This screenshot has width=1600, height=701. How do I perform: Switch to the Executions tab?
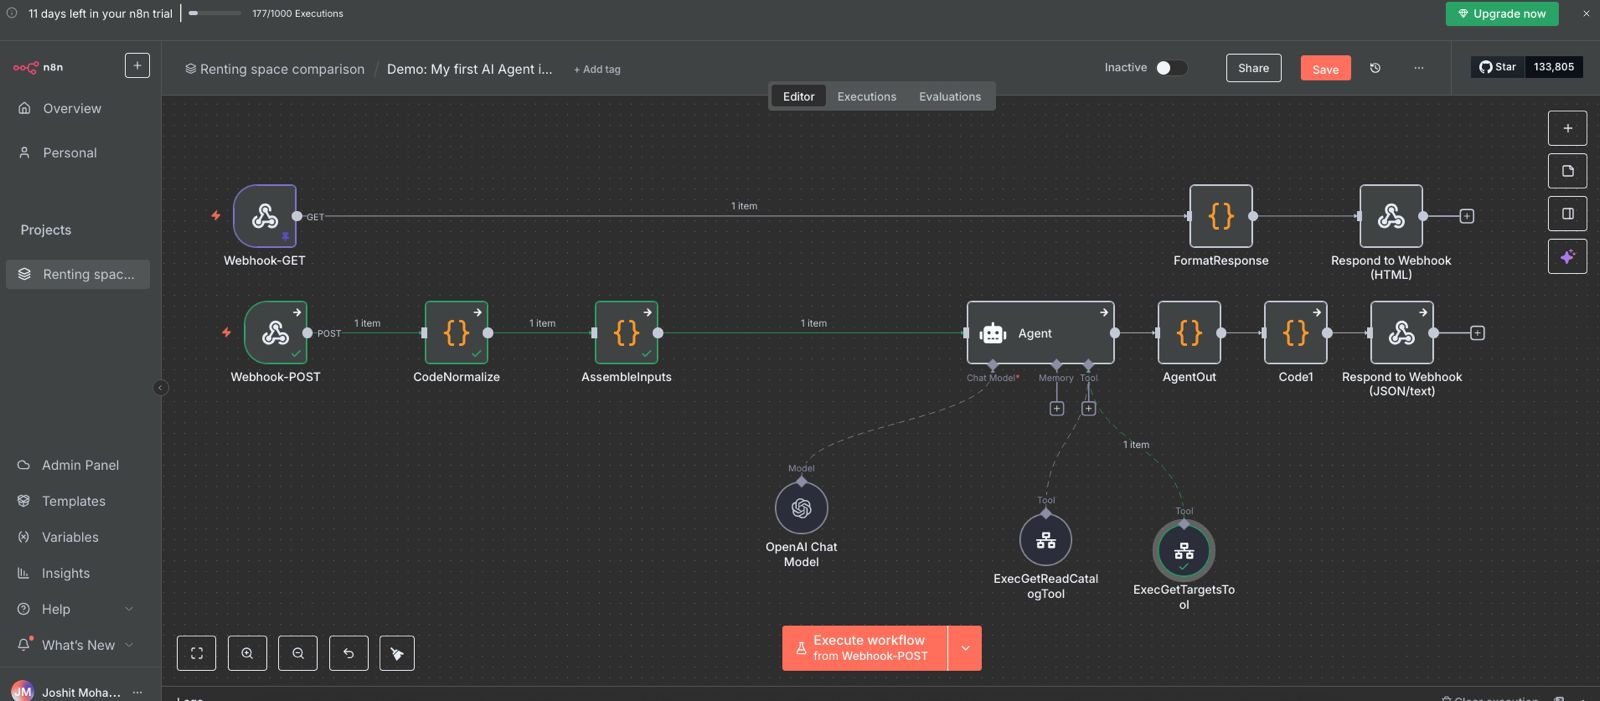[x=866, y=97]
